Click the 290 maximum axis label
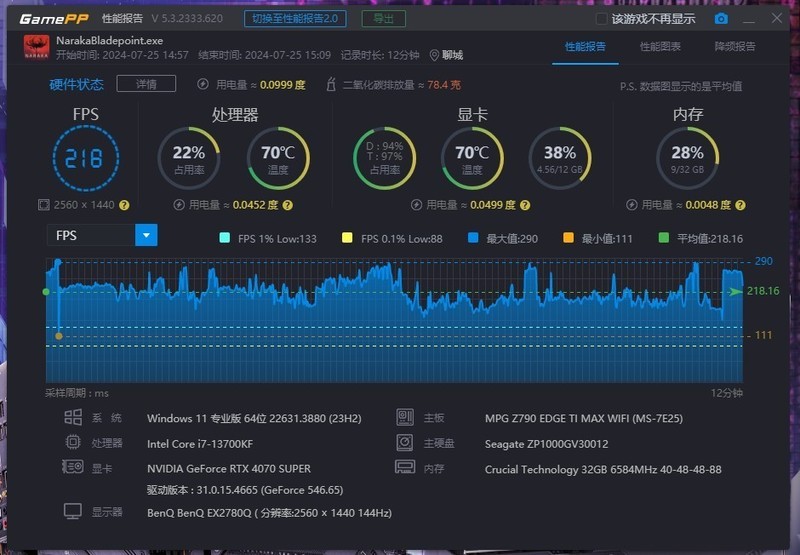Viewport: 800px width, 555px height. (x=764, y=261)
